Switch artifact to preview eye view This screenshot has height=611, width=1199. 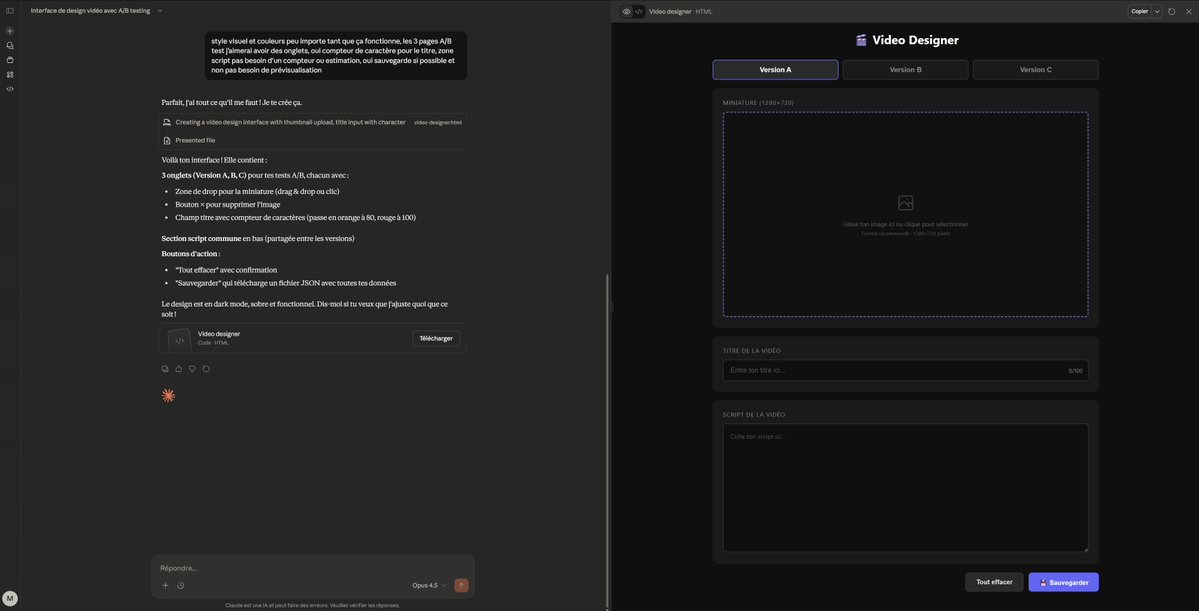pyautogui.click(x=626, y=11)
